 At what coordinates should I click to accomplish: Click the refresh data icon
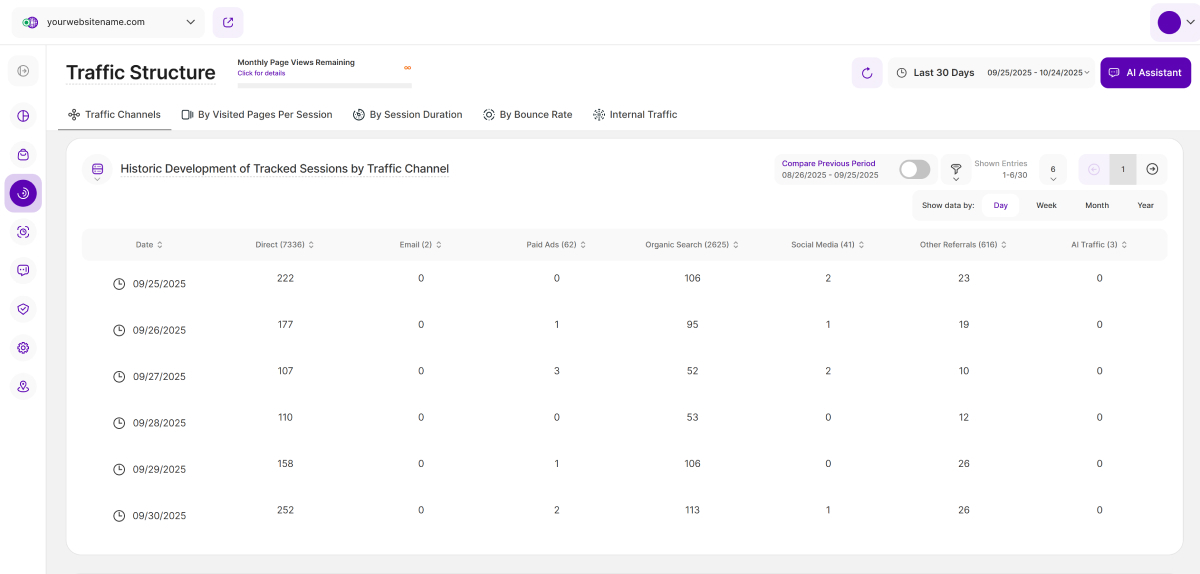(x=867, y=73)
